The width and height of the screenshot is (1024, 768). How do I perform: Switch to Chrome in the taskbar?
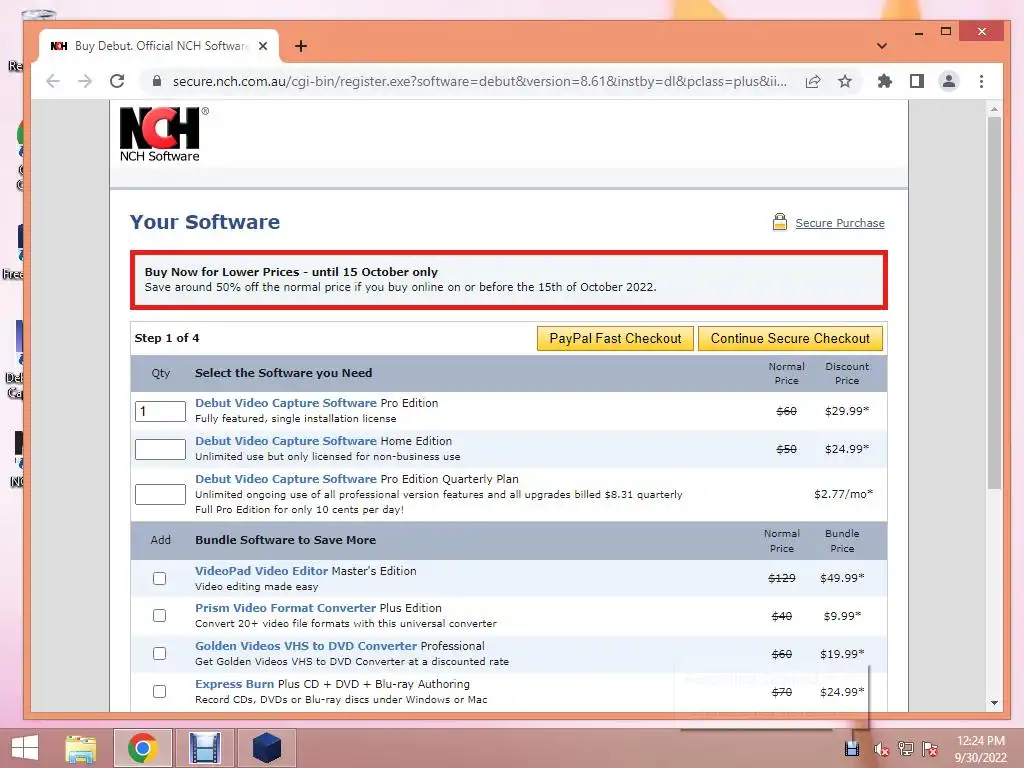pos(142,748)
